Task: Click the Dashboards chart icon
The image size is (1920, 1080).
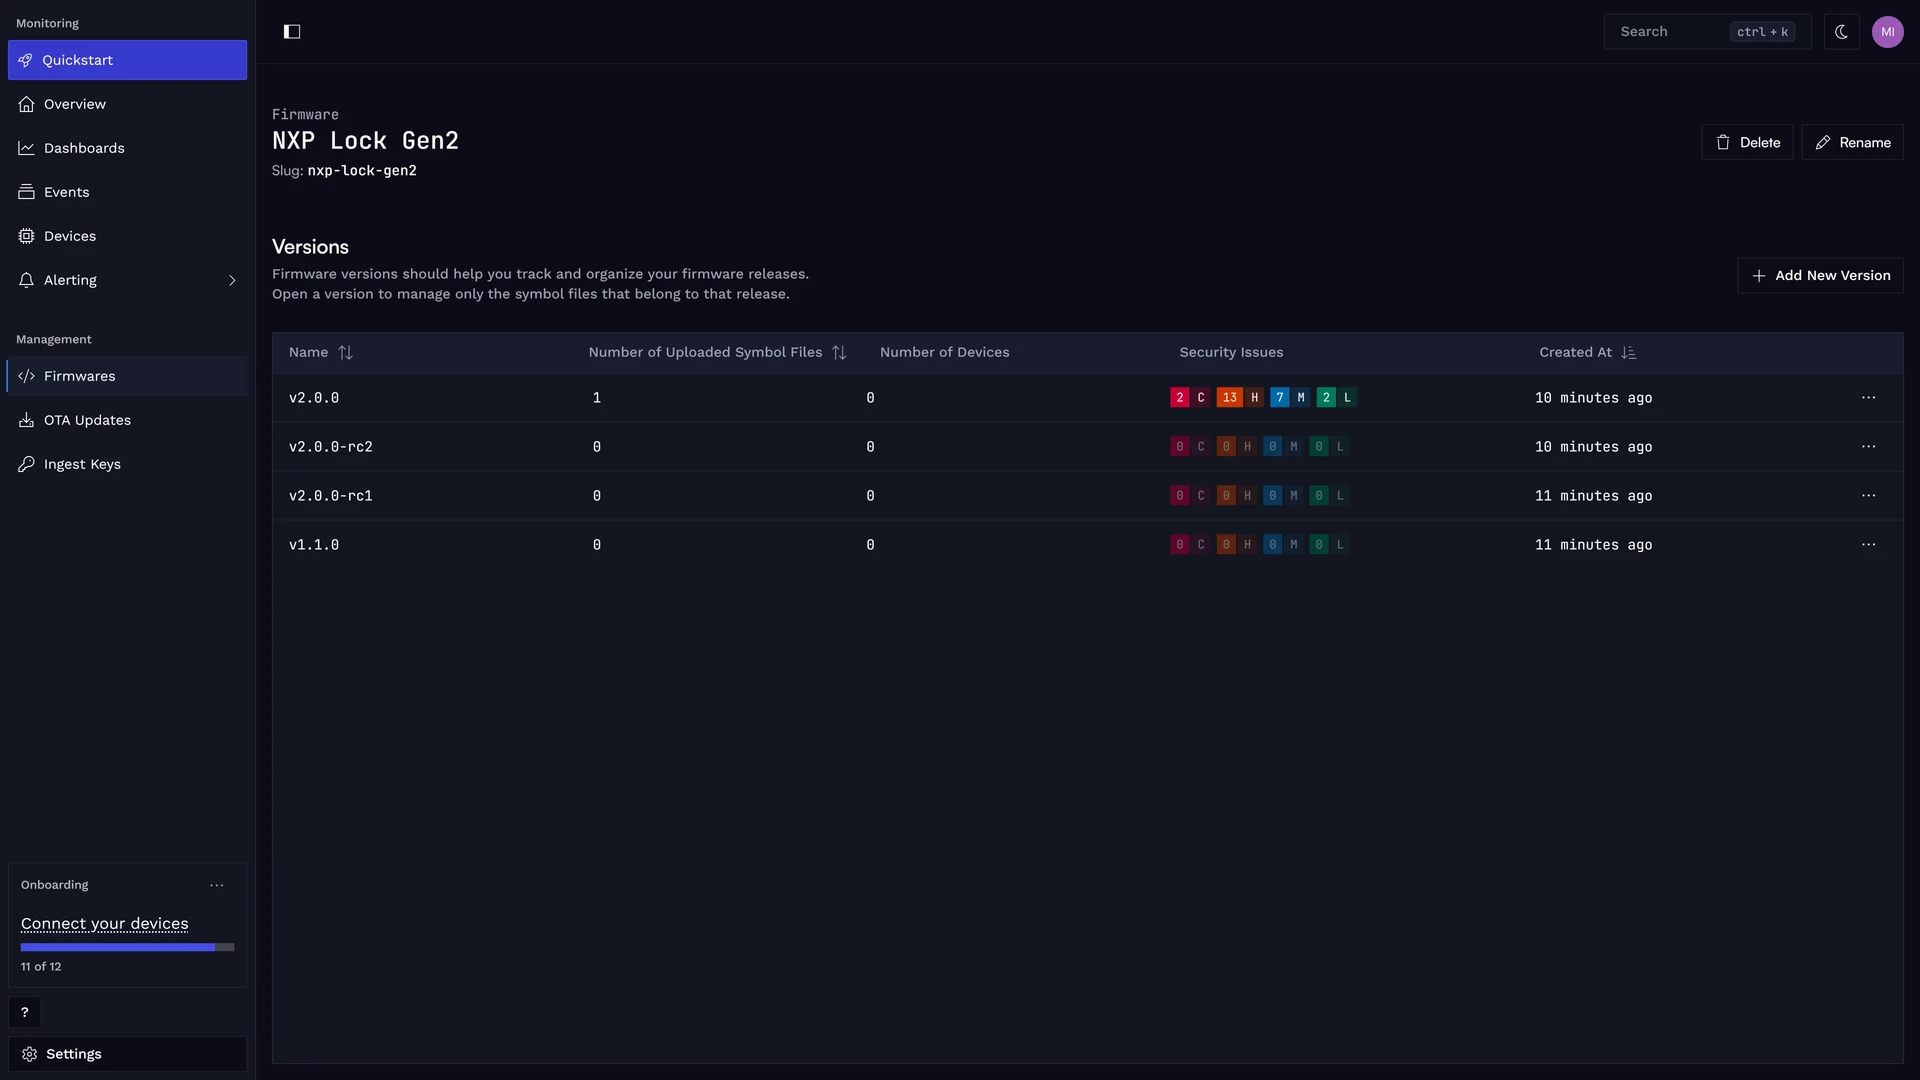Action: tap(26, 148)
